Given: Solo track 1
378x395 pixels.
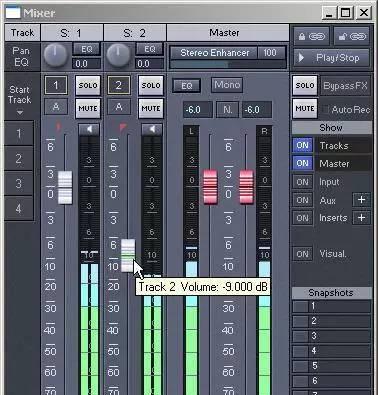Looking at the screenshot, I should [x=88, y=85].
